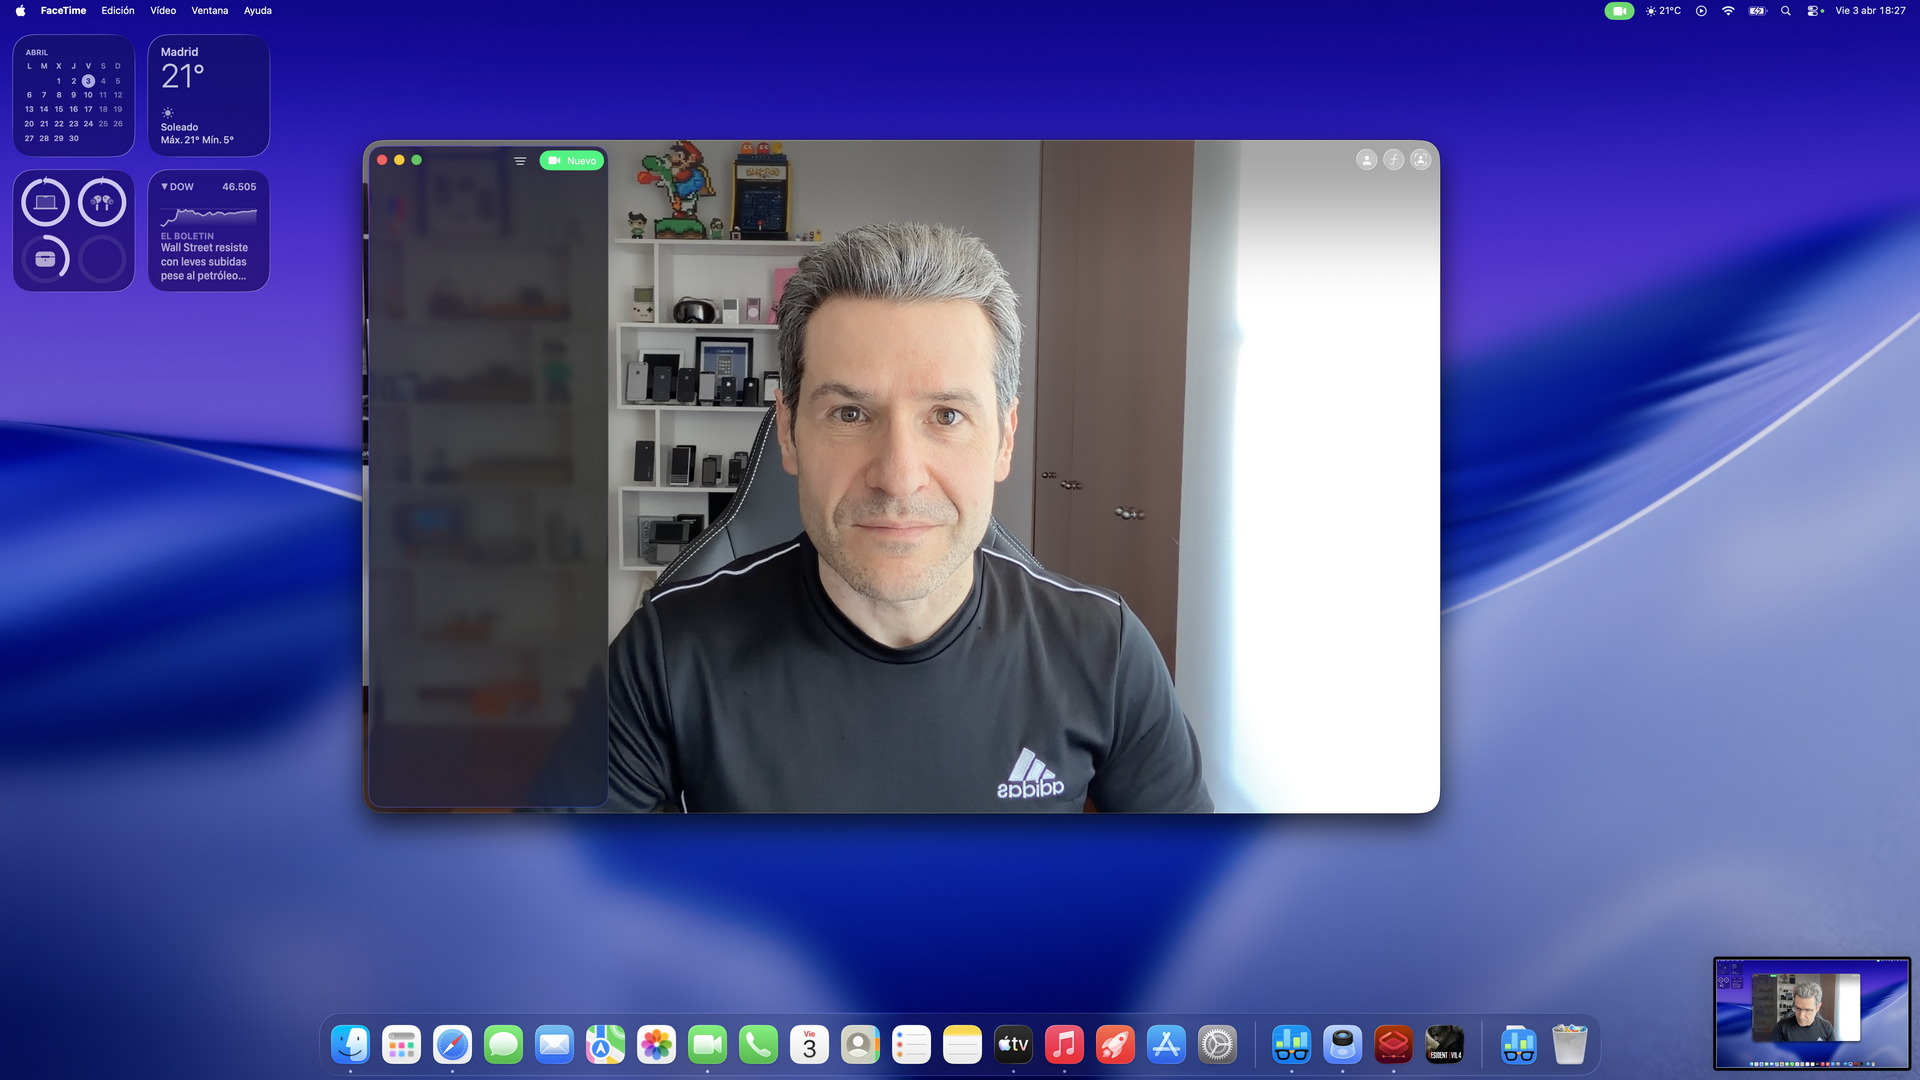Open the green camera menu bar indicator
This screenshot has height=1080, width=1920.
coord(1618,11)
